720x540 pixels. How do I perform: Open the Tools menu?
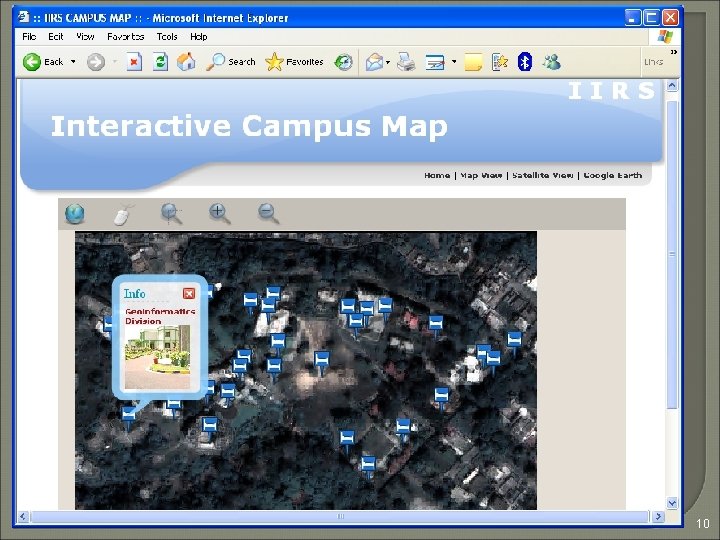pyautogui.click(x=167, y=37)
